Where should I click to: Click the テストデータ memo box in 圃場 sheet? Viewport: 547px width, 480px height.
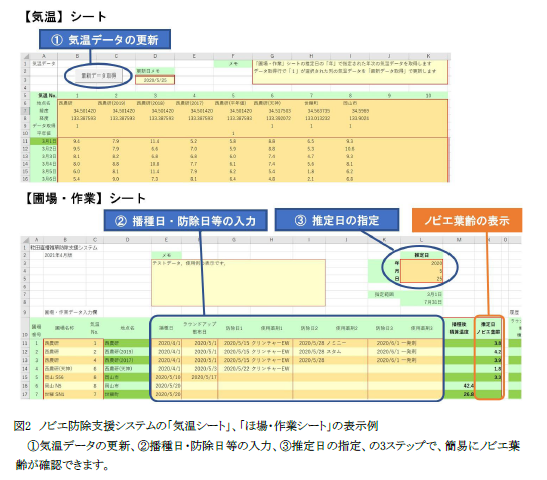[x=238, y=283]
